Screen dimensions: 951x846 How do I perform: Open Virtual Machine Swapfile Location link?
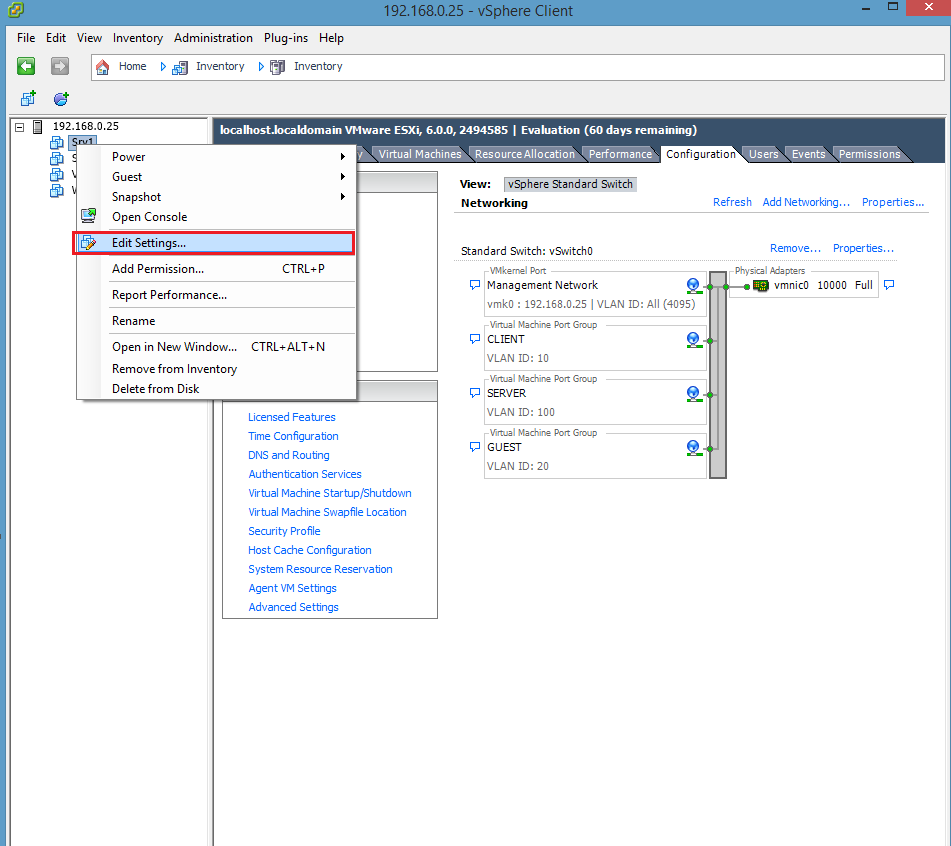[328, 512]
